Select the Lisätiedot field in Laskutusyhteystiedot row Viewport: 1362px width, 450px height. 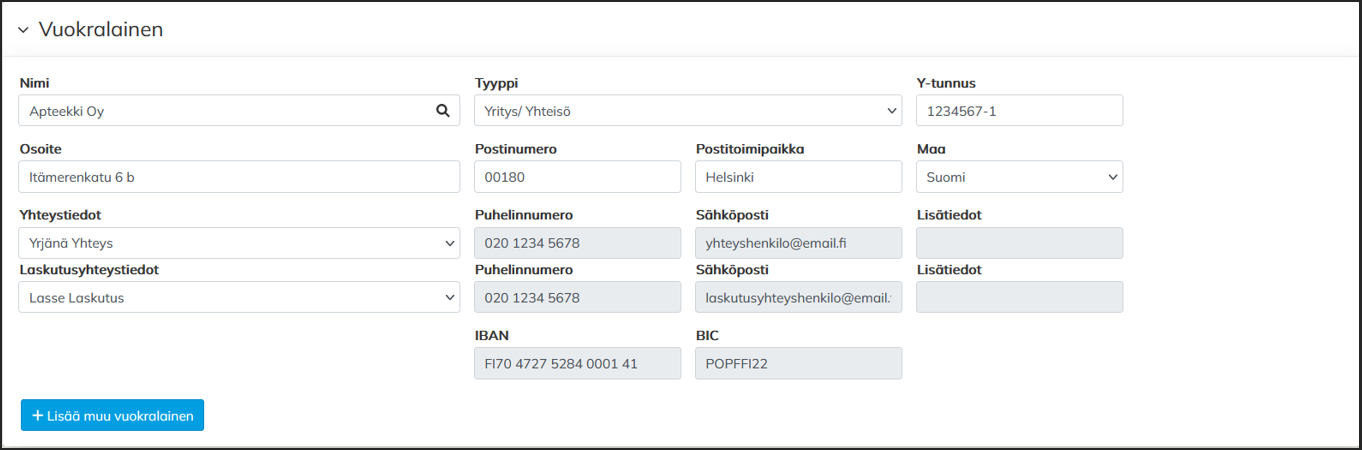pyautogui.click(x=1018, y=297)
